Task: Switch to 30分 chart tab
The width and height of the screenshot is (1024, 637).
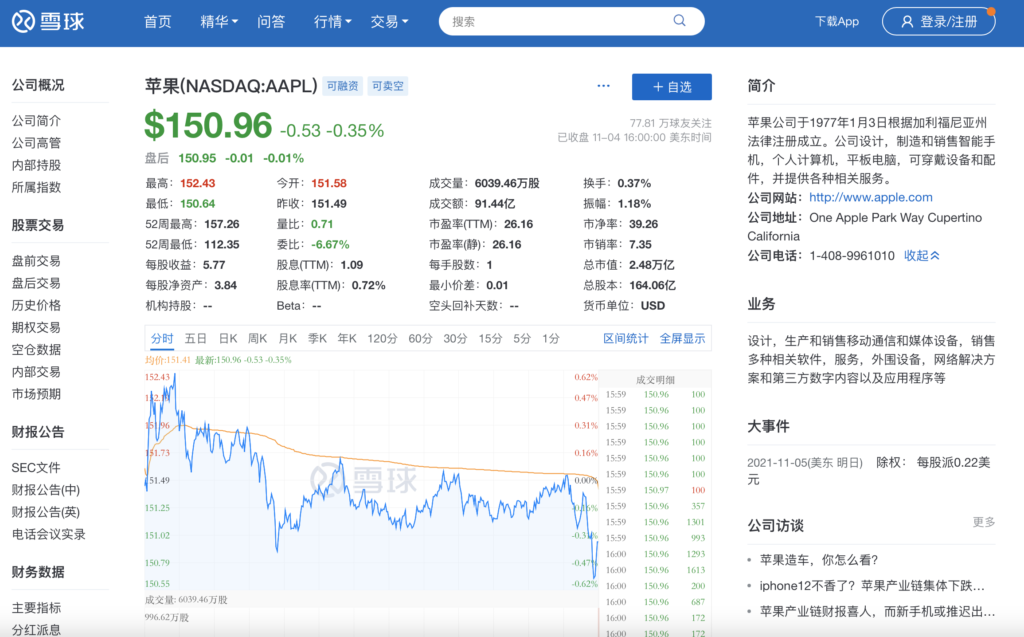Action: (x=455, y=338)
